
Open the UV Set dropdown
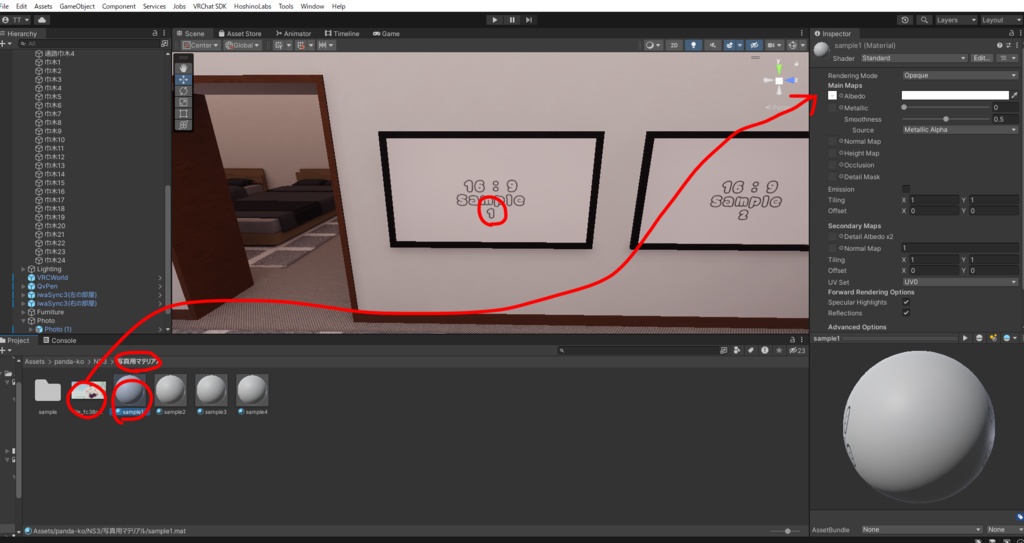[x=960, y=282]
